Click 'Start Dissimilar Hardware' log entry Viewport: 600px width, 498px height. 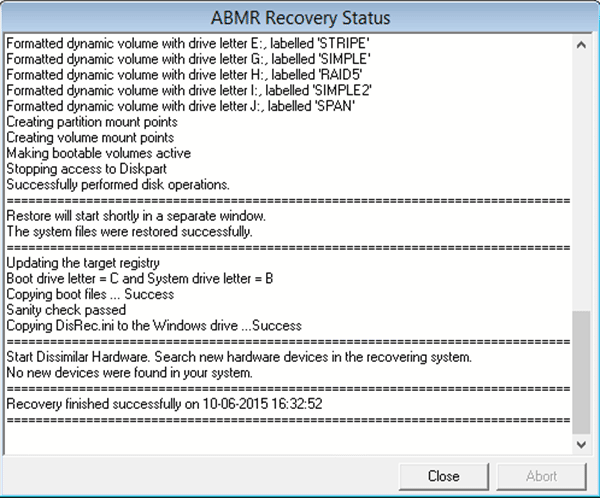[x=239, y=357]
